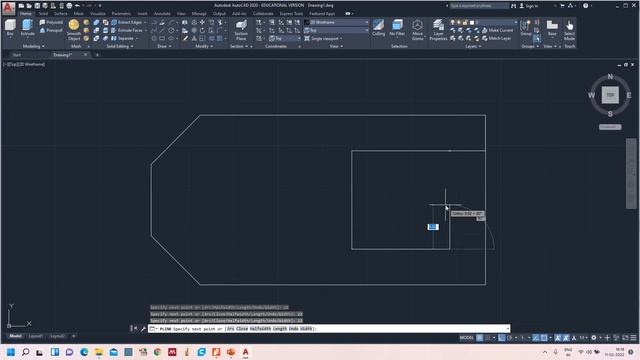
Task: Toggle grid display in status bar
Action: click(x=480, y=338)
